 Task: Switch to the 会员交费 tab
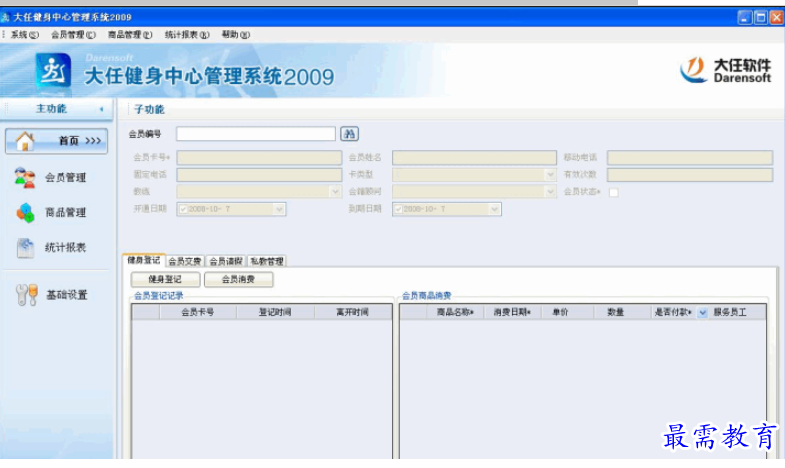[185, 261]
